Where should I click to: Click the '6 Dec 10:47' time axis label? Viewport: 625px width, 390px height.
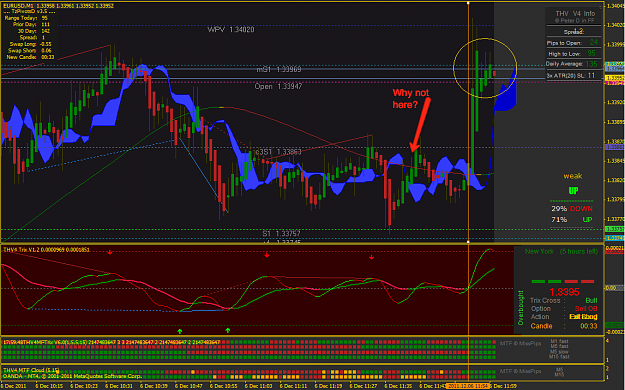[189, 386]
